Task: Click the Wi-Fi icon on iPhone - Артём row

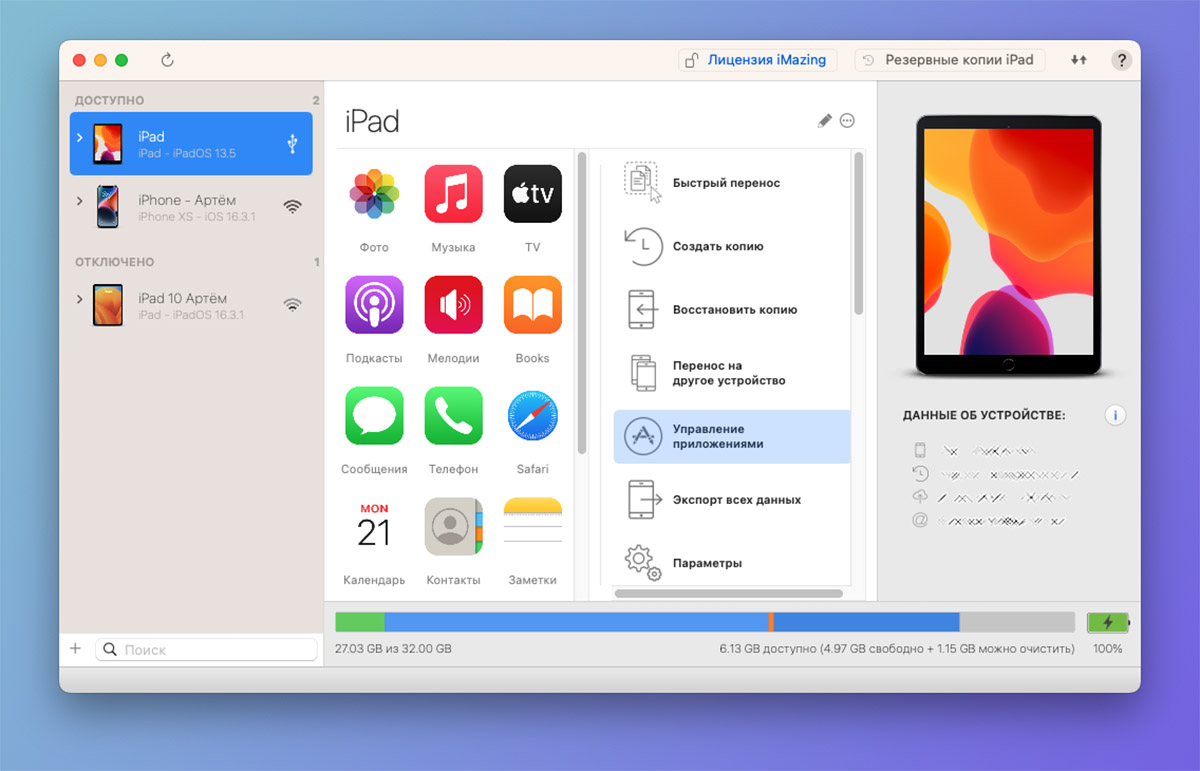Action: coord(292,207)
